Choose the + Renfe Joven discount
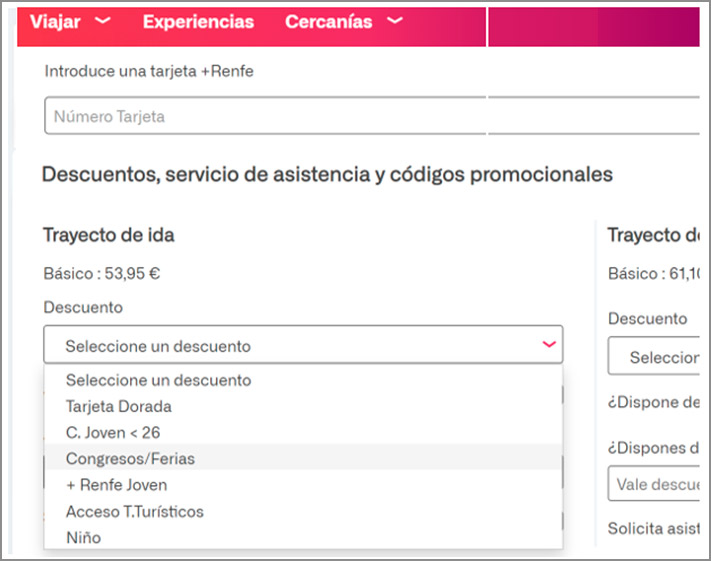 click(x=116, y=485)
